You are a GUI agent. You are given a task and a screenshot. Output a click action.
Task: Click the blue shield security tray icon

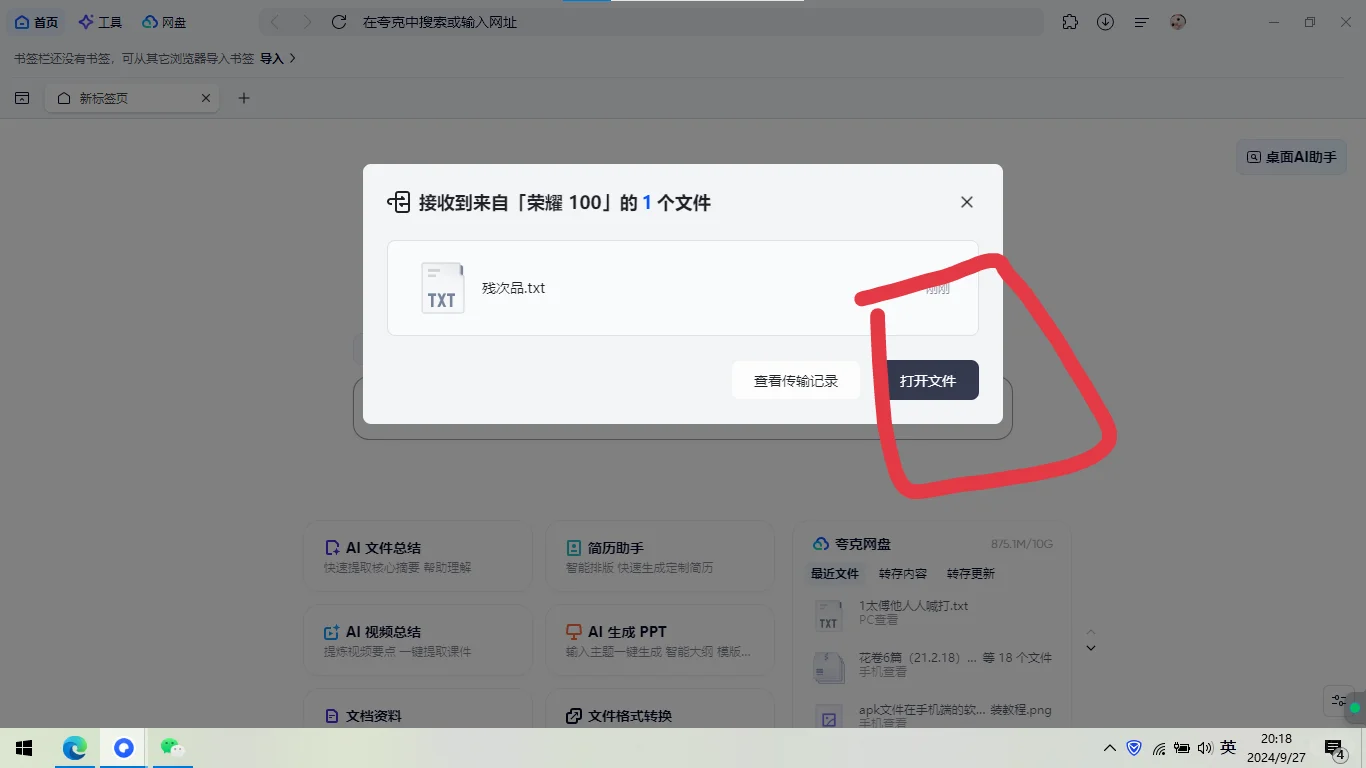[x=1134, y=748]
